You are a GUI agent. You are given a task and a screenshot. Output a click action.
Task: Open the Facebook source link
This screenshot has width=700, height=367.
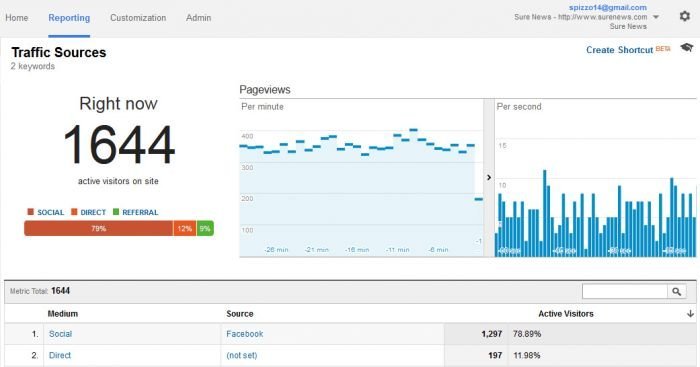tap(245, 334)
